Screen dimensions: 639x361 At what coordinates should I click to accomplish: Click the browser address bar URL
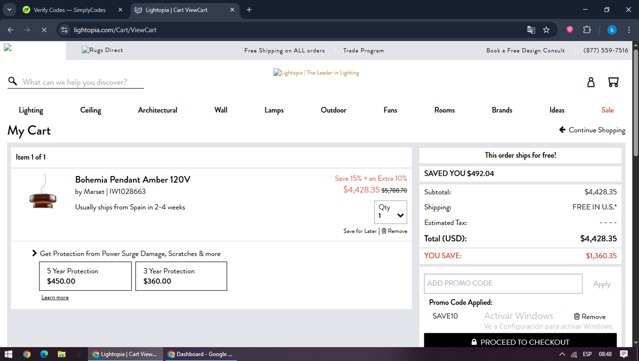(115, 30)
